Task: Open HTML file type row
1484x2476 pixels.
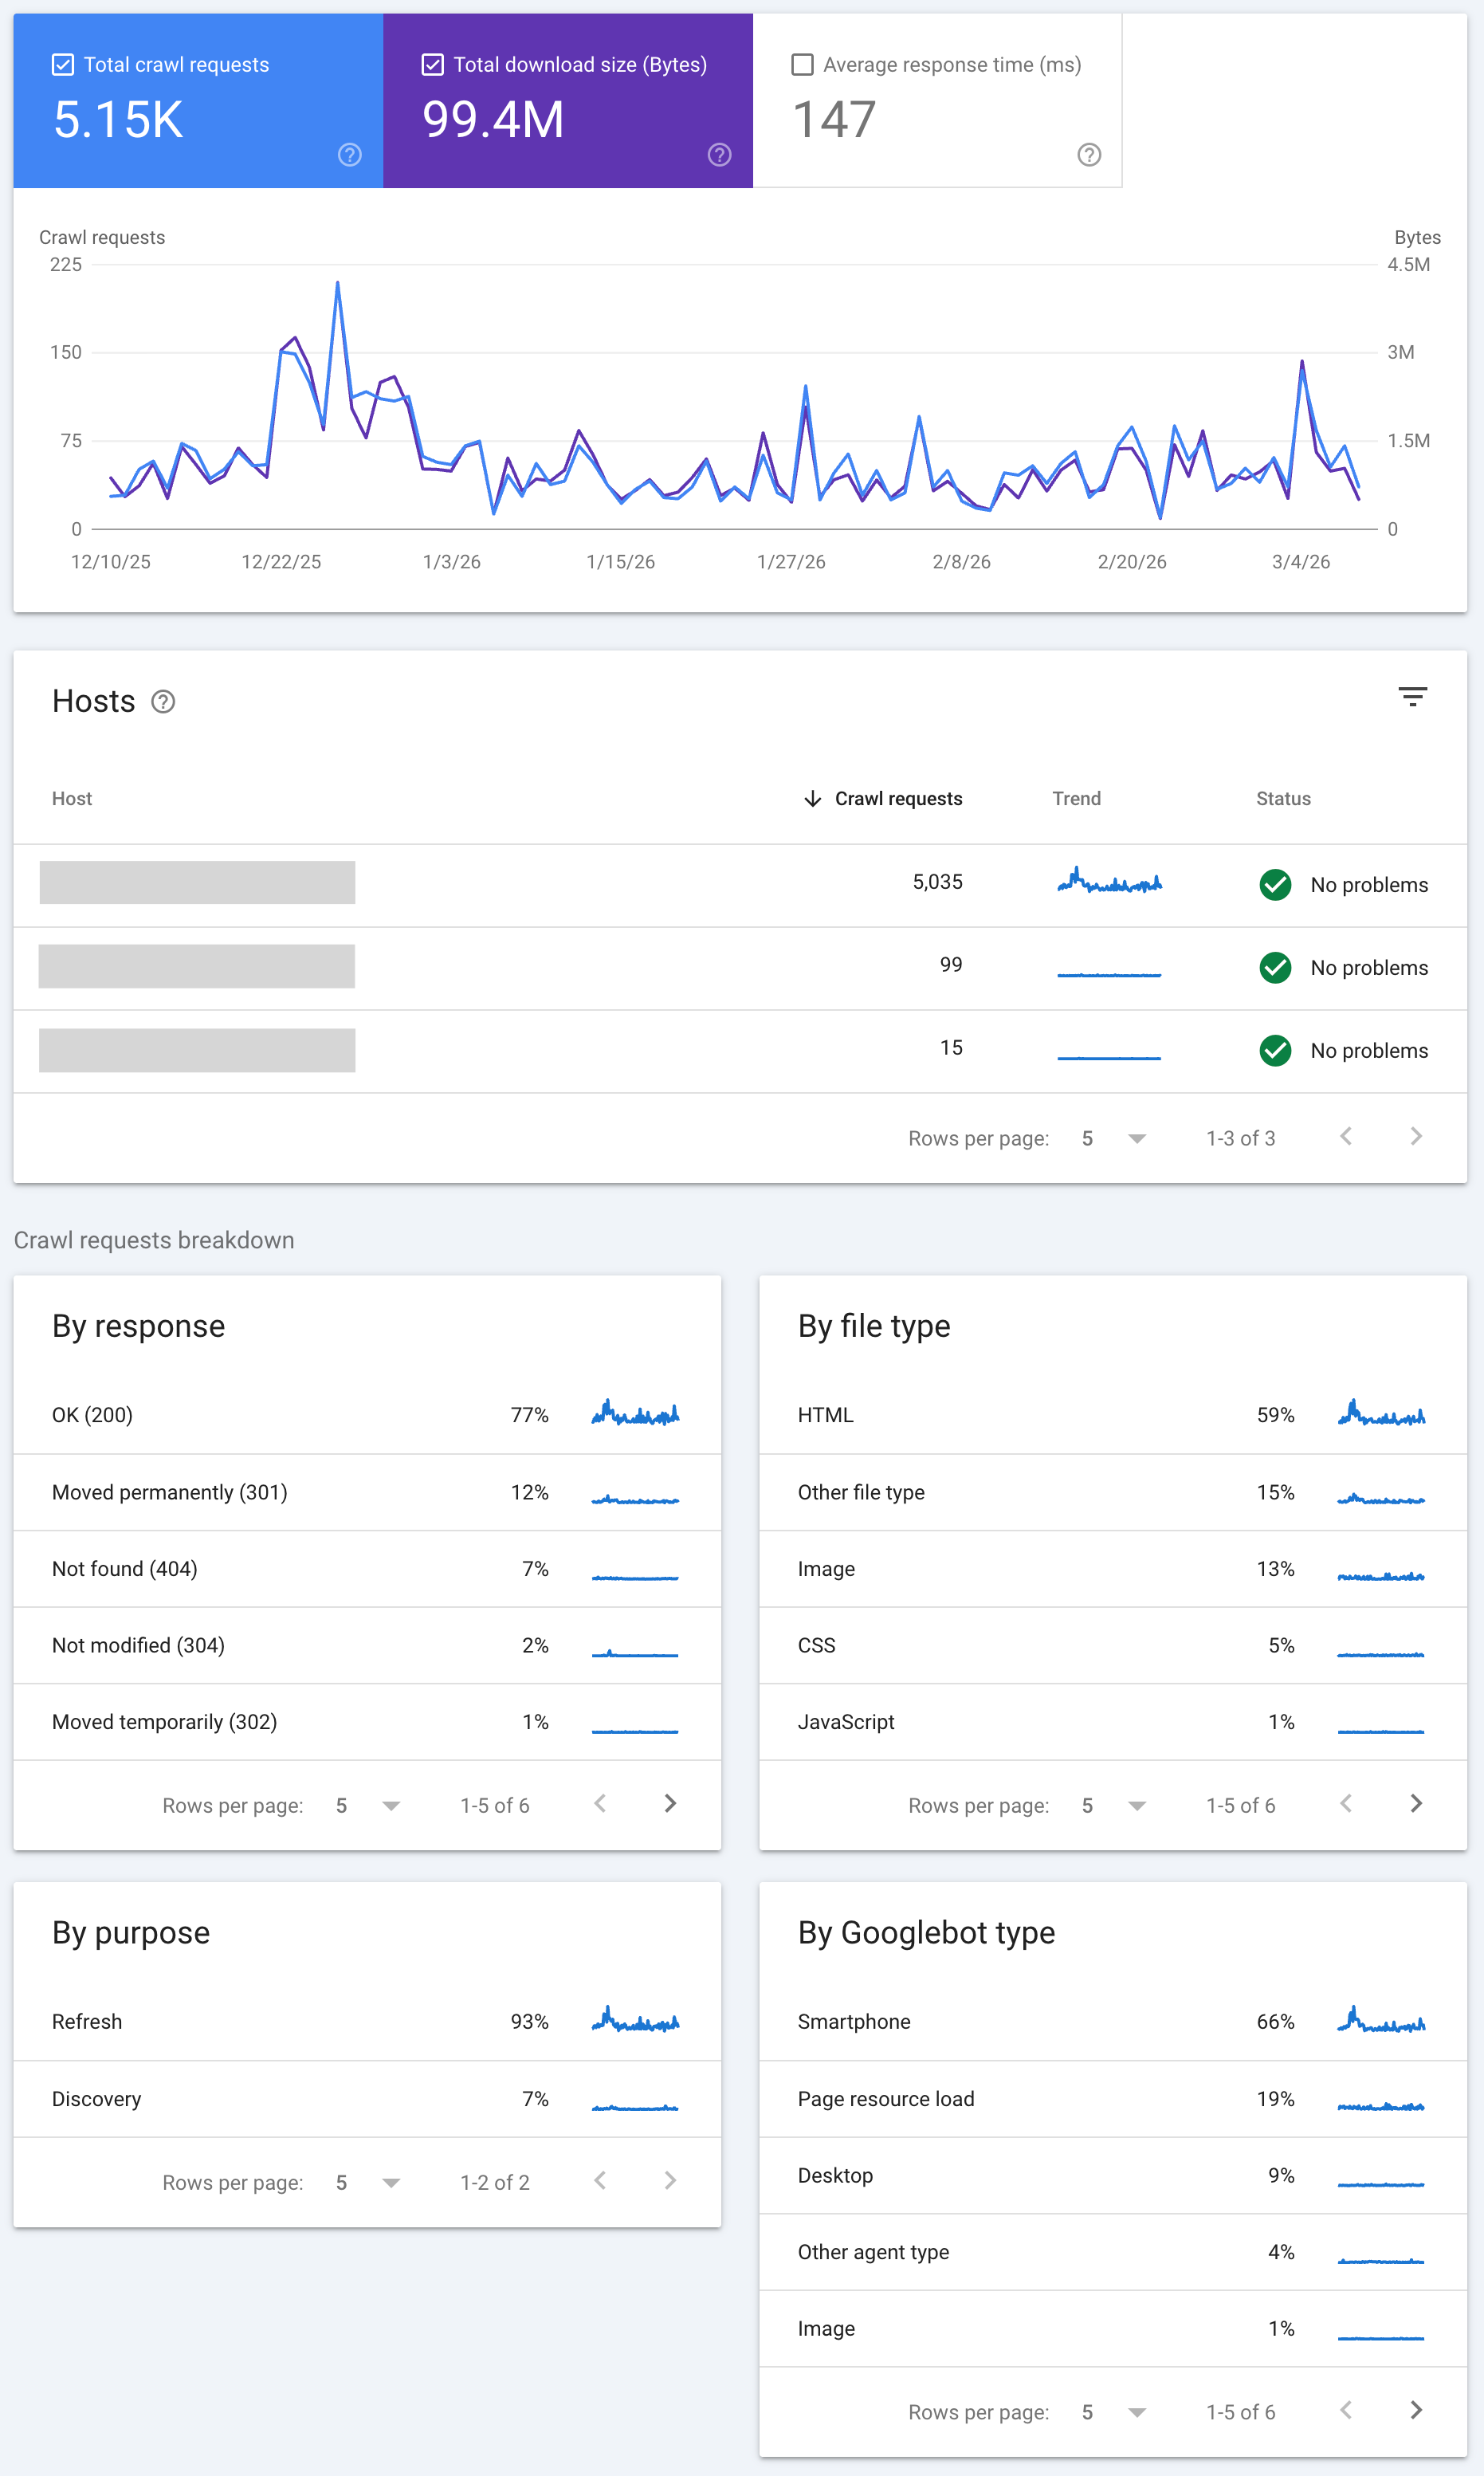Action: [1113, 1415]
